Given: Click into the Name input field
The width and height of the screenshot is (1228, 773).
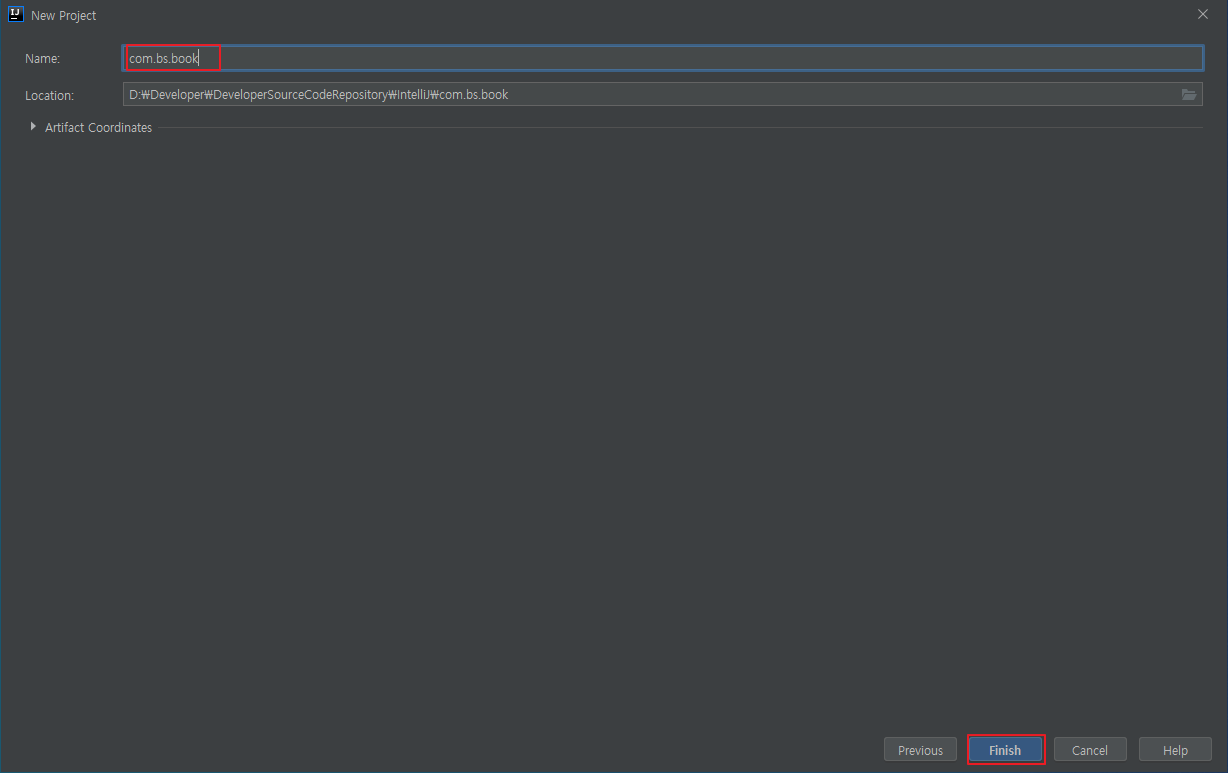Looking at the screenshot, I should (662, 58).
